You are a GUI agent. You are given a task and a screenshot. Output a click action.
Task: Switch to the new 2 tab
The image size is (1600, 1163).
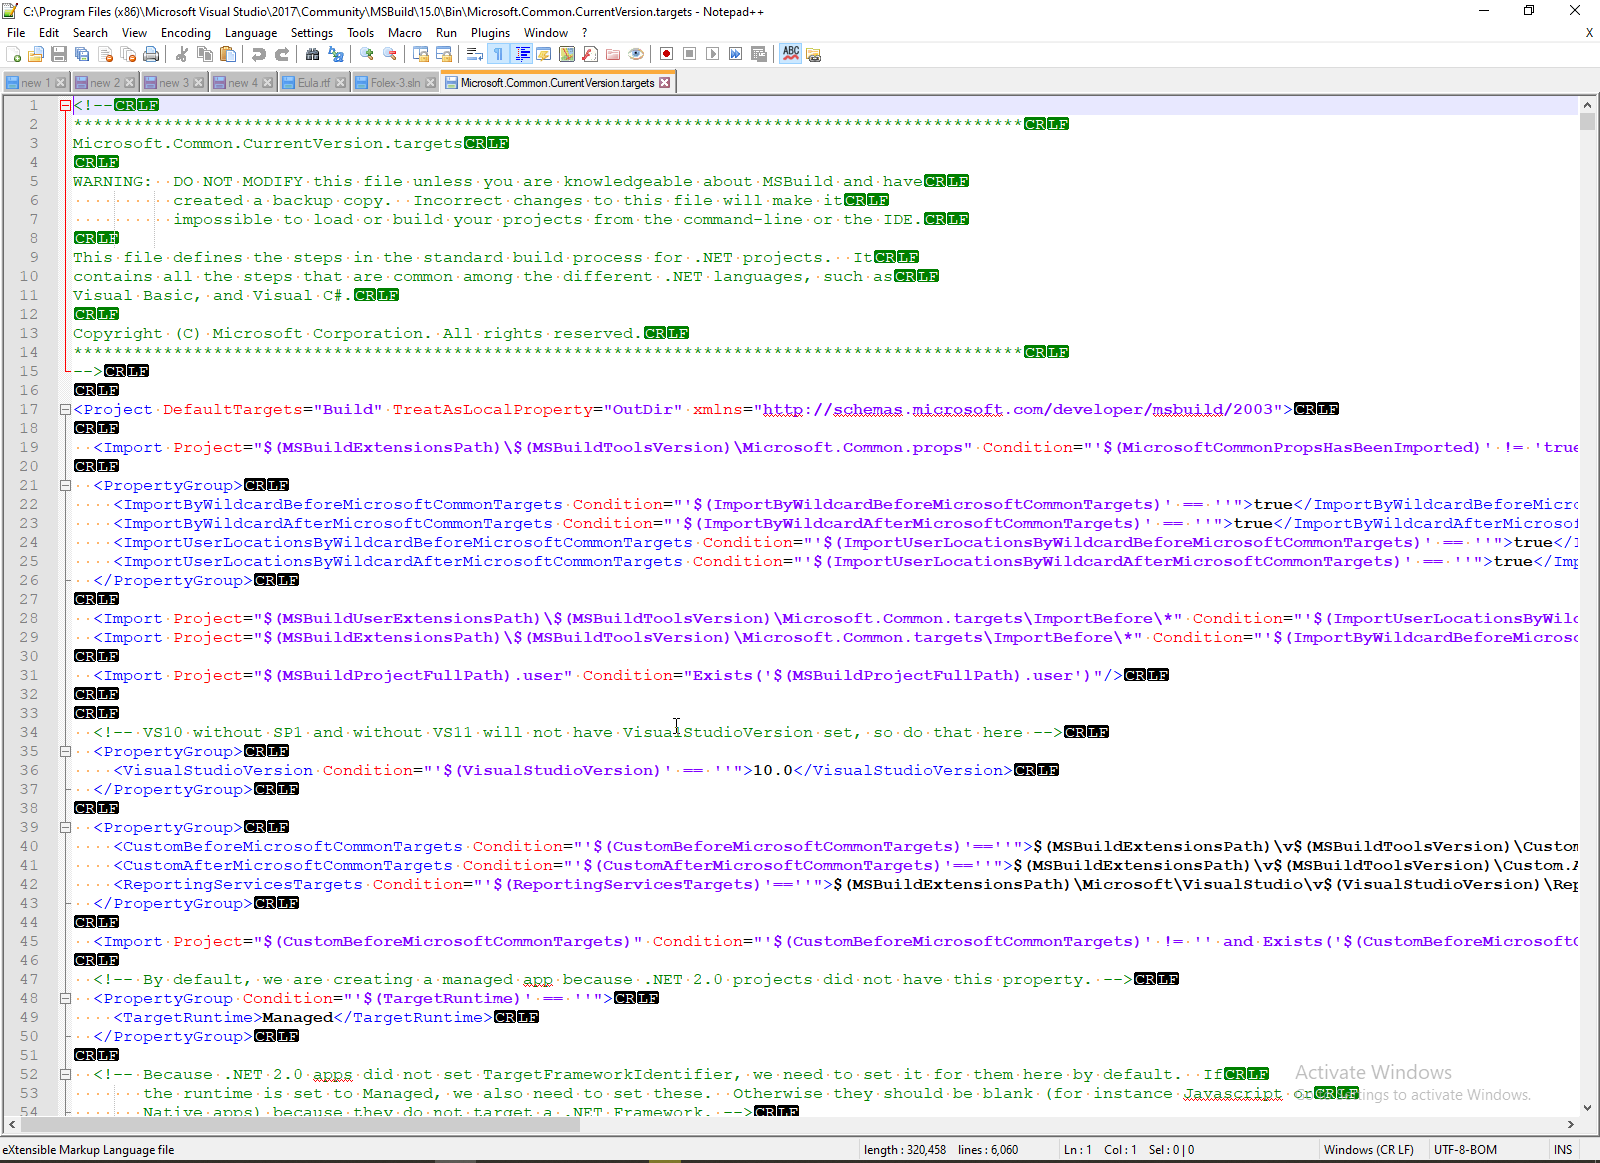(104, 83)
